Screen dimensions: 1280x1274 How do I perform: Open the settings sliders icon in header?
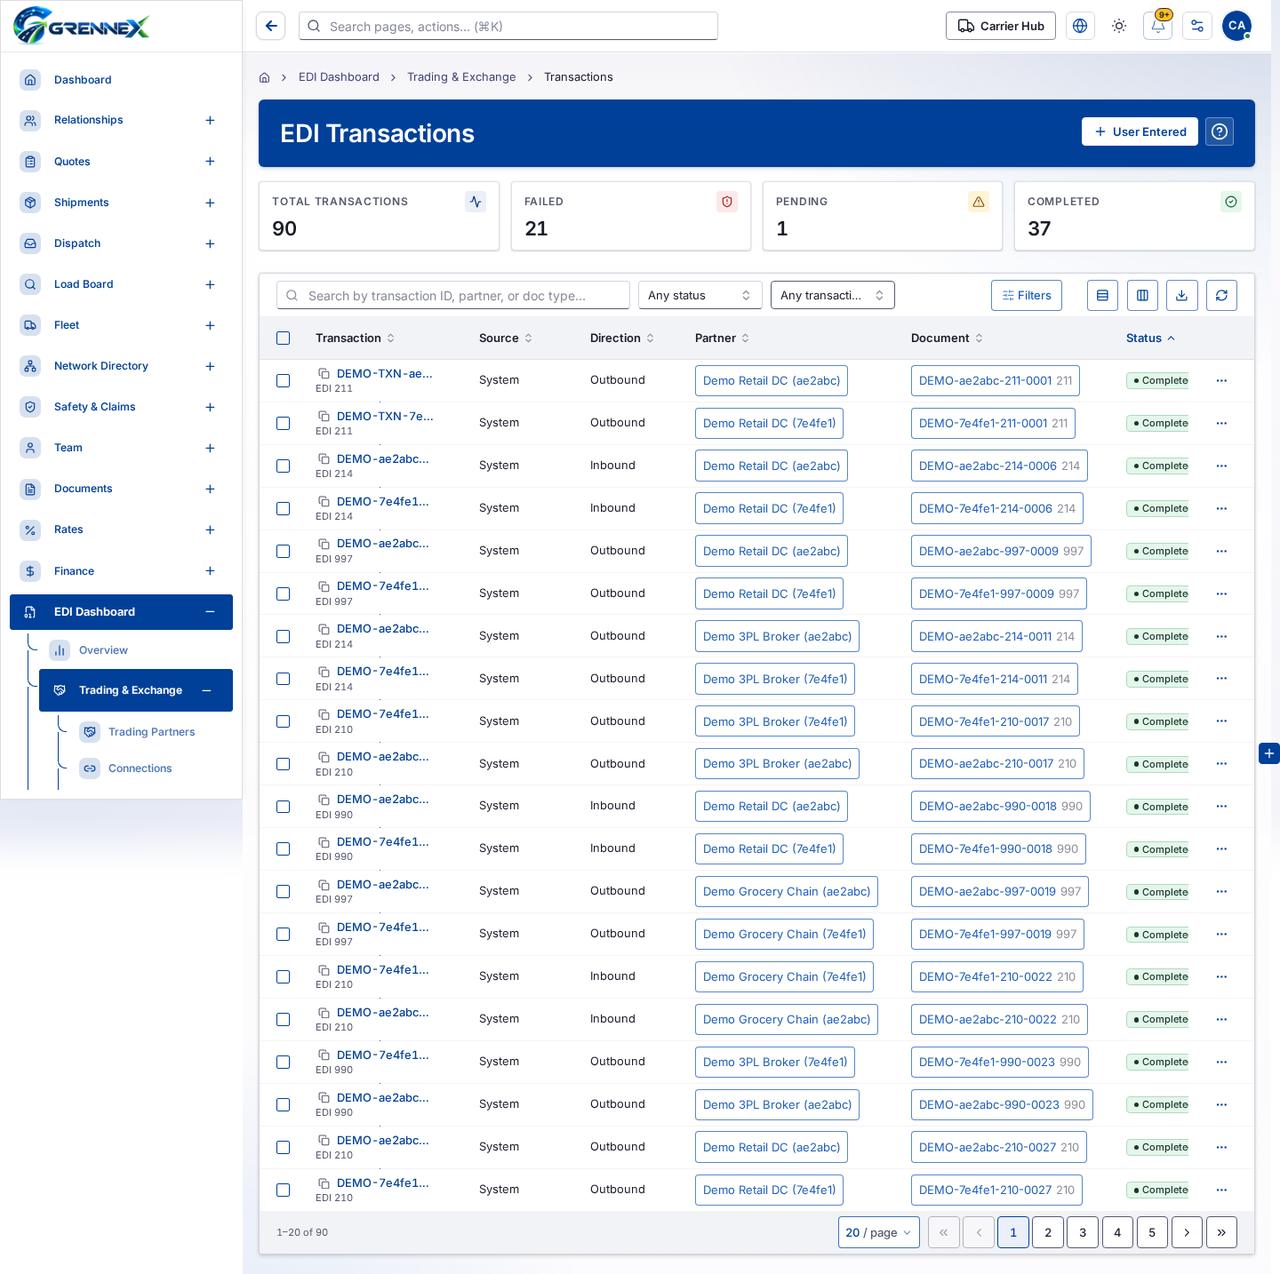coord(1197,26)
